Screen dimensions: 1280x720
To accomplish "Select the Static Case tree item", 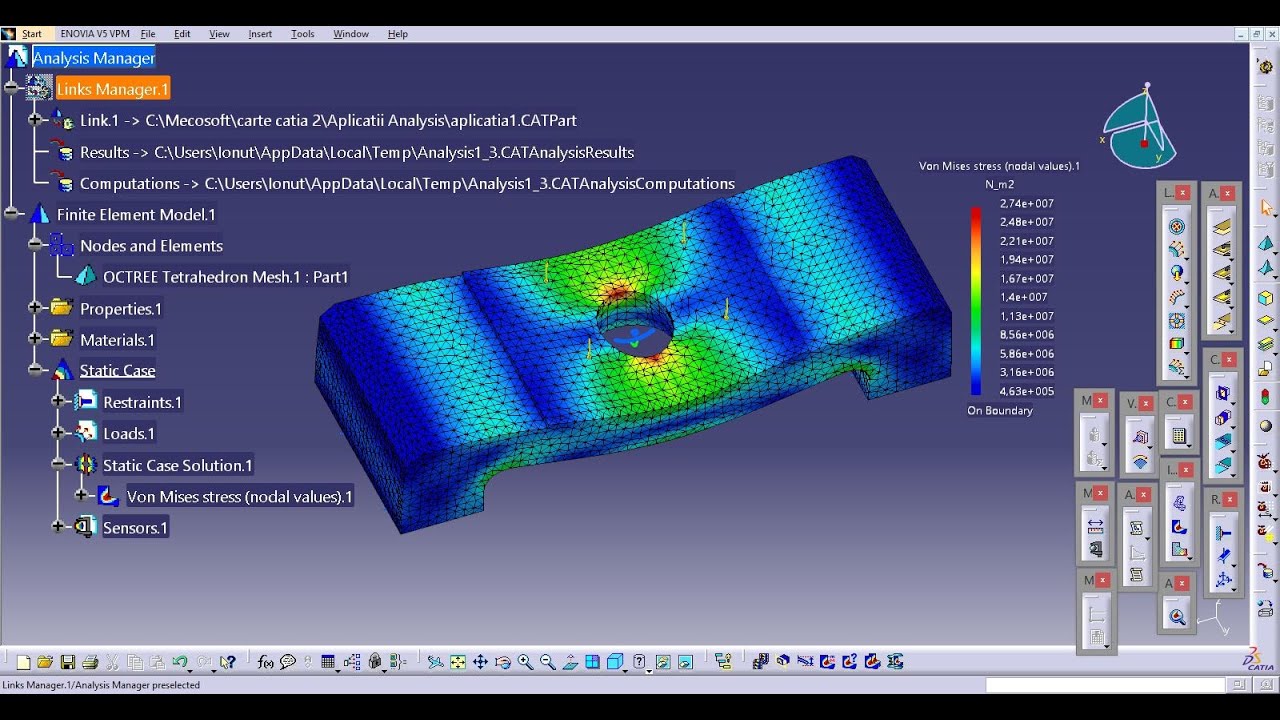I will [x=117, y=371].
